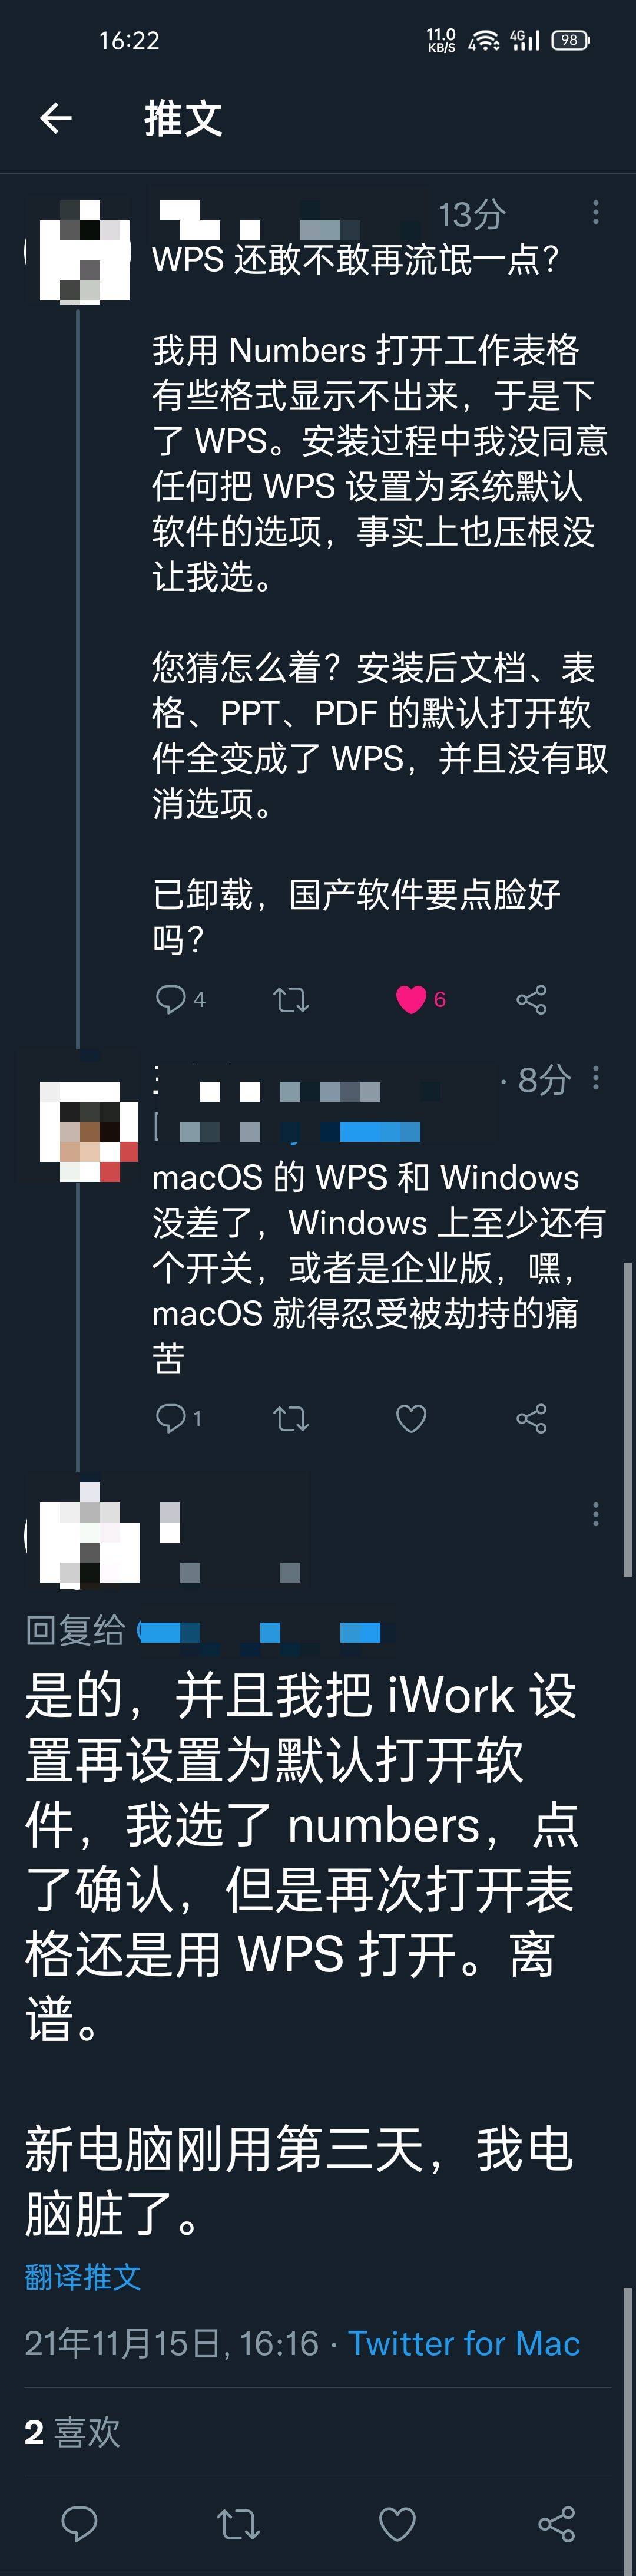Share the first tweet about Numbers
Viewport: 636px width, 2576px height.
[531, 999]
